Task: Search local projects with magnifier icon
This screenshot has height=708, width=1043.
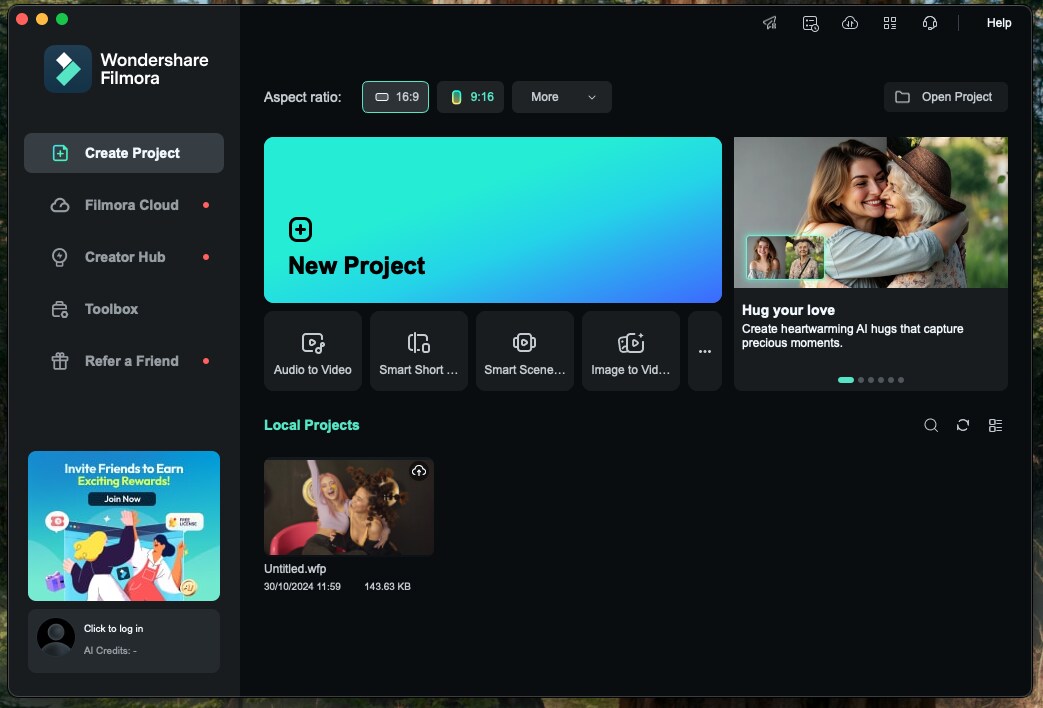Action: tap(931, 425)
